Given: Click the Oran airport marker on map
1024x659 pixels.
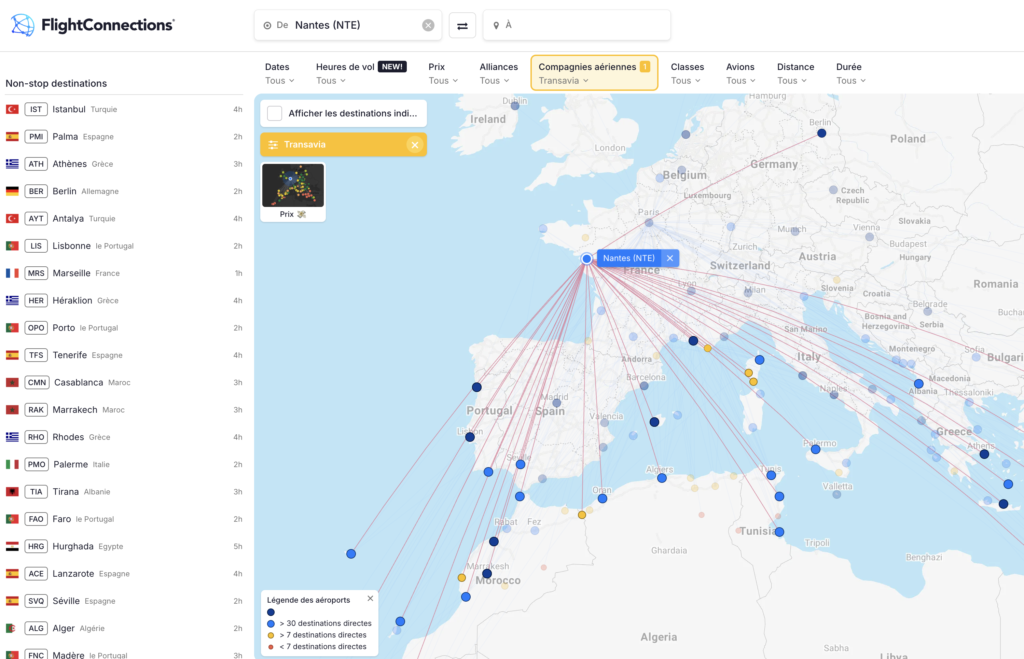Looking at the screenshot, I should pyautogui.click(x=603, y=498).
